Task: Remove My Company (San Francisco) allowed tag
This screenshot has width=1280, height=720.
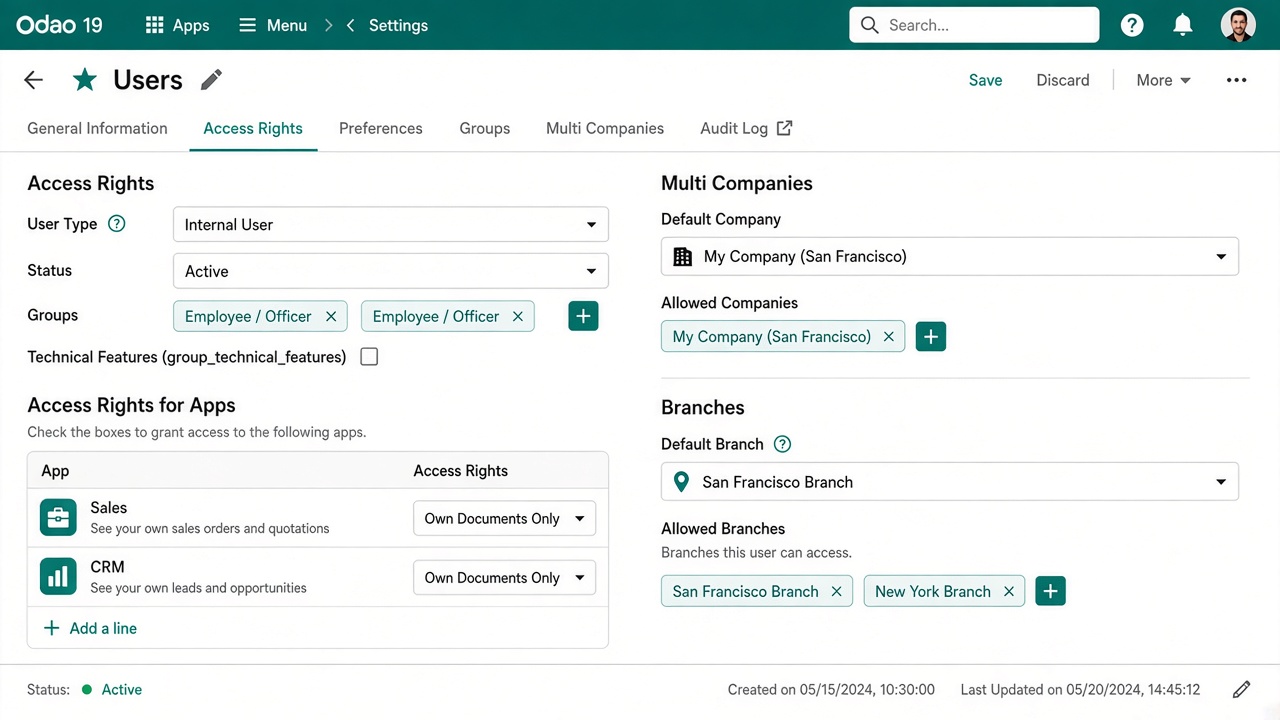Action: pyautogui.click(x=888, y=337)
